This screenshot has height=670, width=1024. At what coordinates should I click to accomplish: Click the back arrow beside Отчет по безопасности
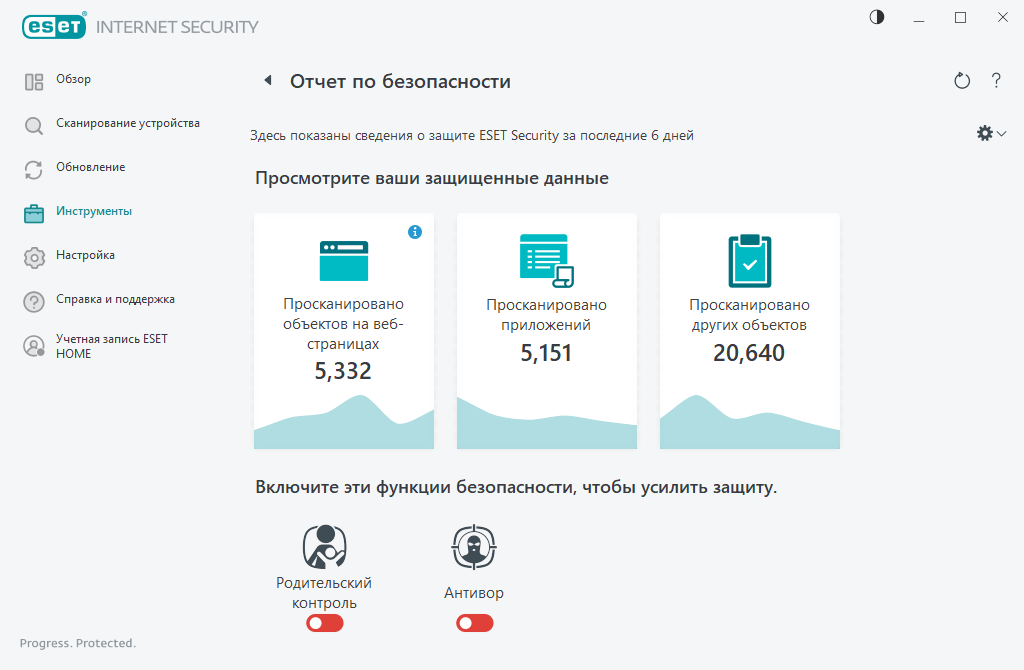(268, 80)
